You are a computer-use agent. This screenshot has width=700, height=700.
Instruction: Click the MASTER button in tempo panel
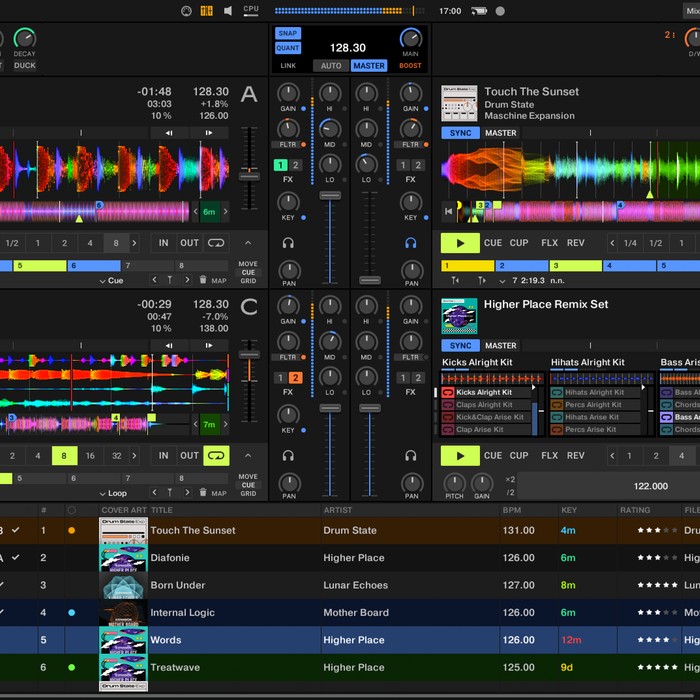[x=369, y=66]
